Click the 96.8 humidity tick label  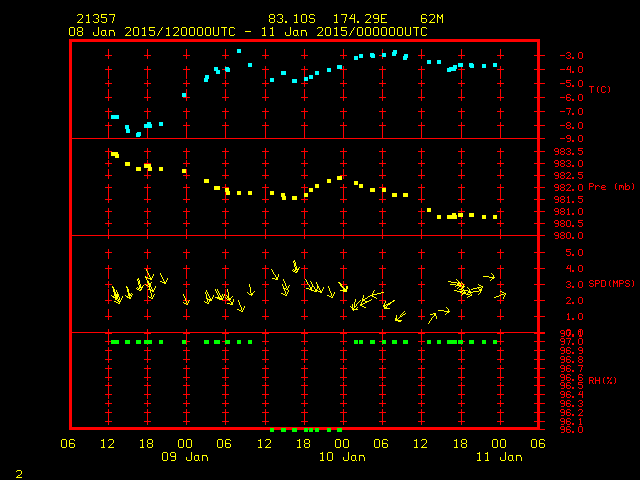click(x=571, y=360)
